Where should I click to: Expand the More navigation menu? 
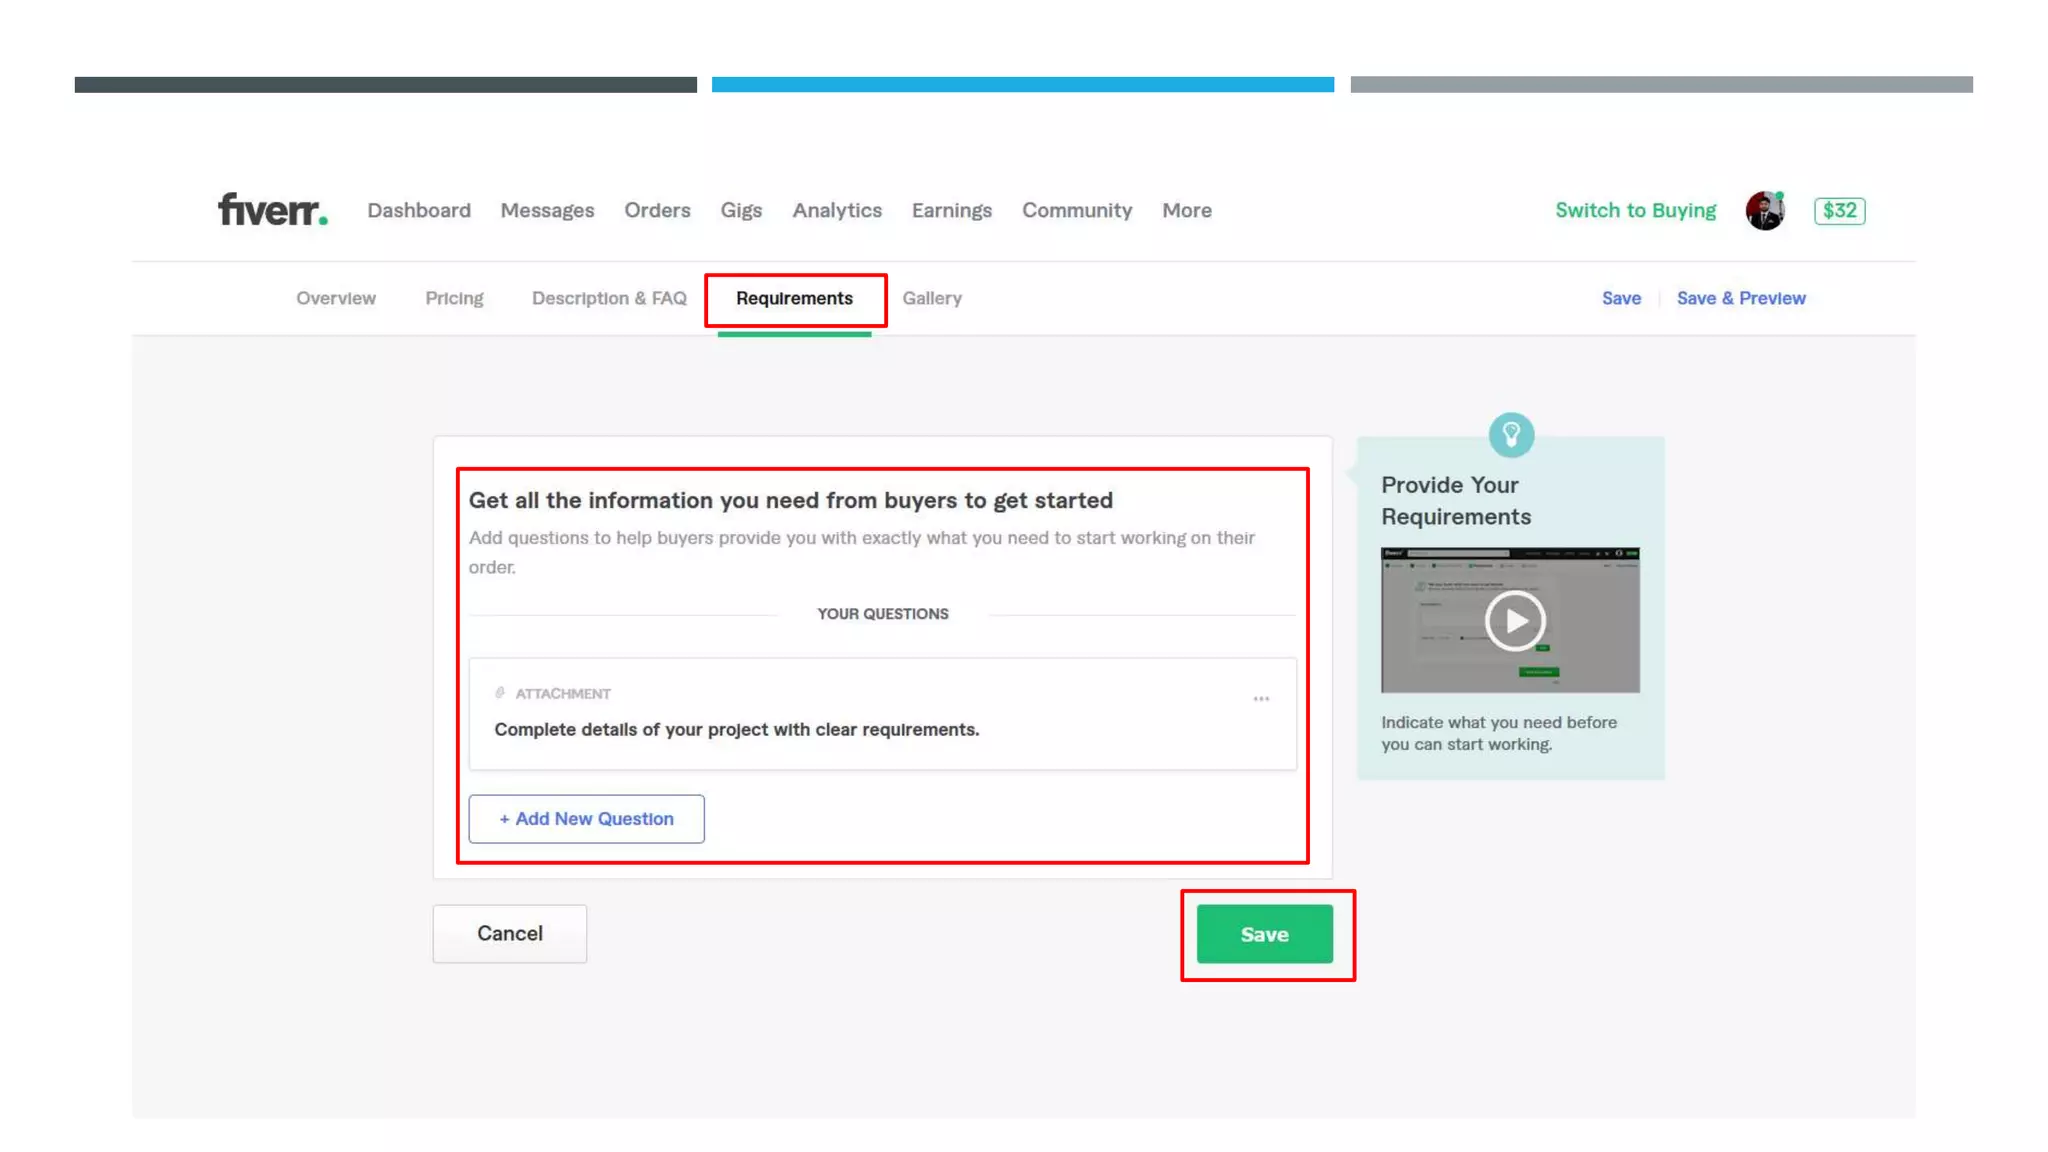click(1186, 211)
